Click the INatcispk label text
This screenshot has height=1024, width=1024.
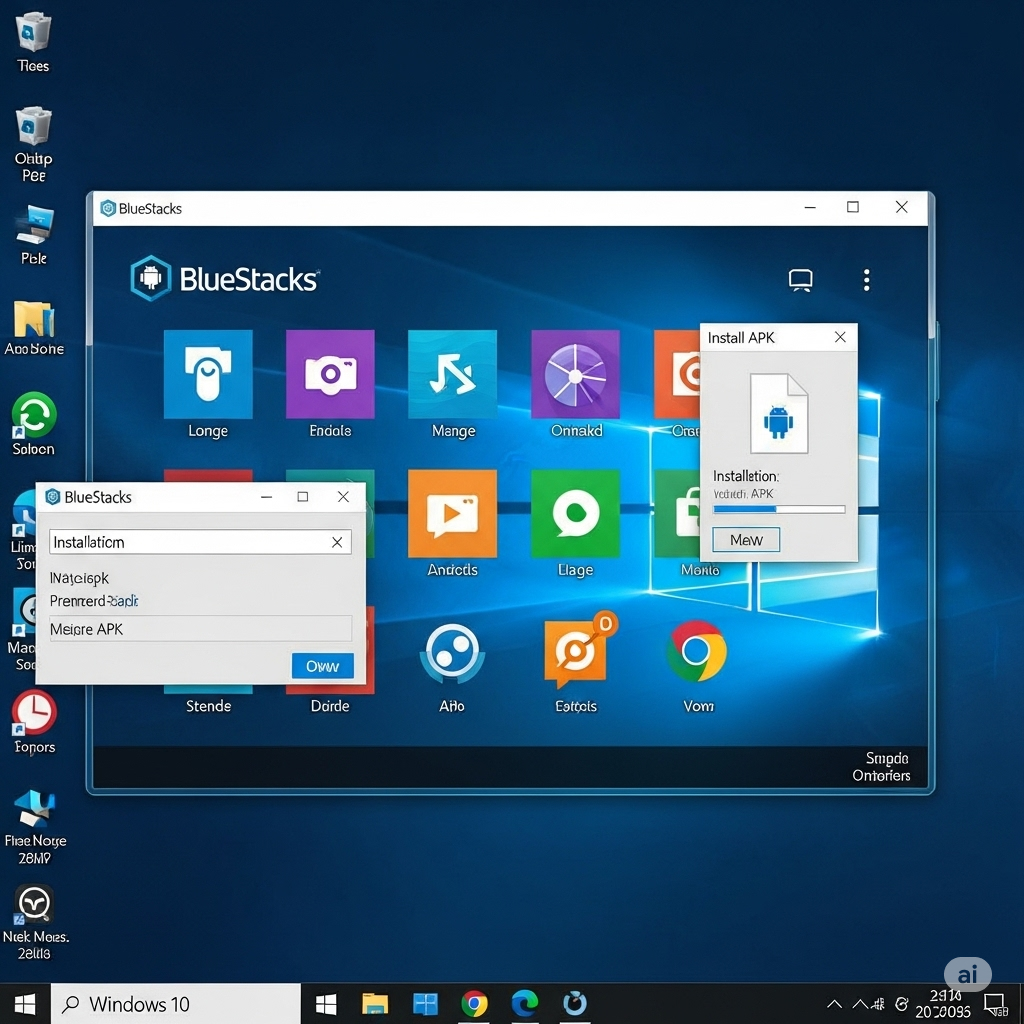pos(79,578)
